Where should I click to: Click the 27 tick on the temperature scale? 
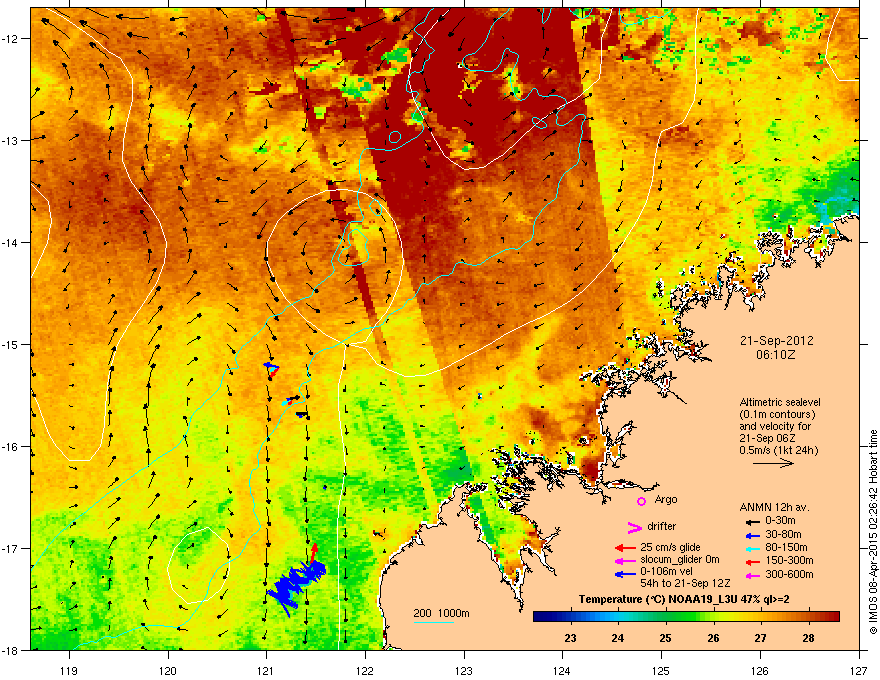(760, 638)
